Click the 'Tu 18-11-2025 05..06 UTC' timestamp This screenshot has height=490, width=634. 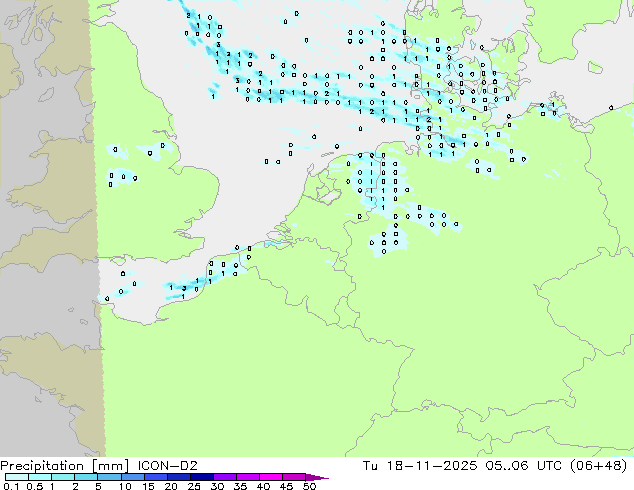click(x=462, y=466)
